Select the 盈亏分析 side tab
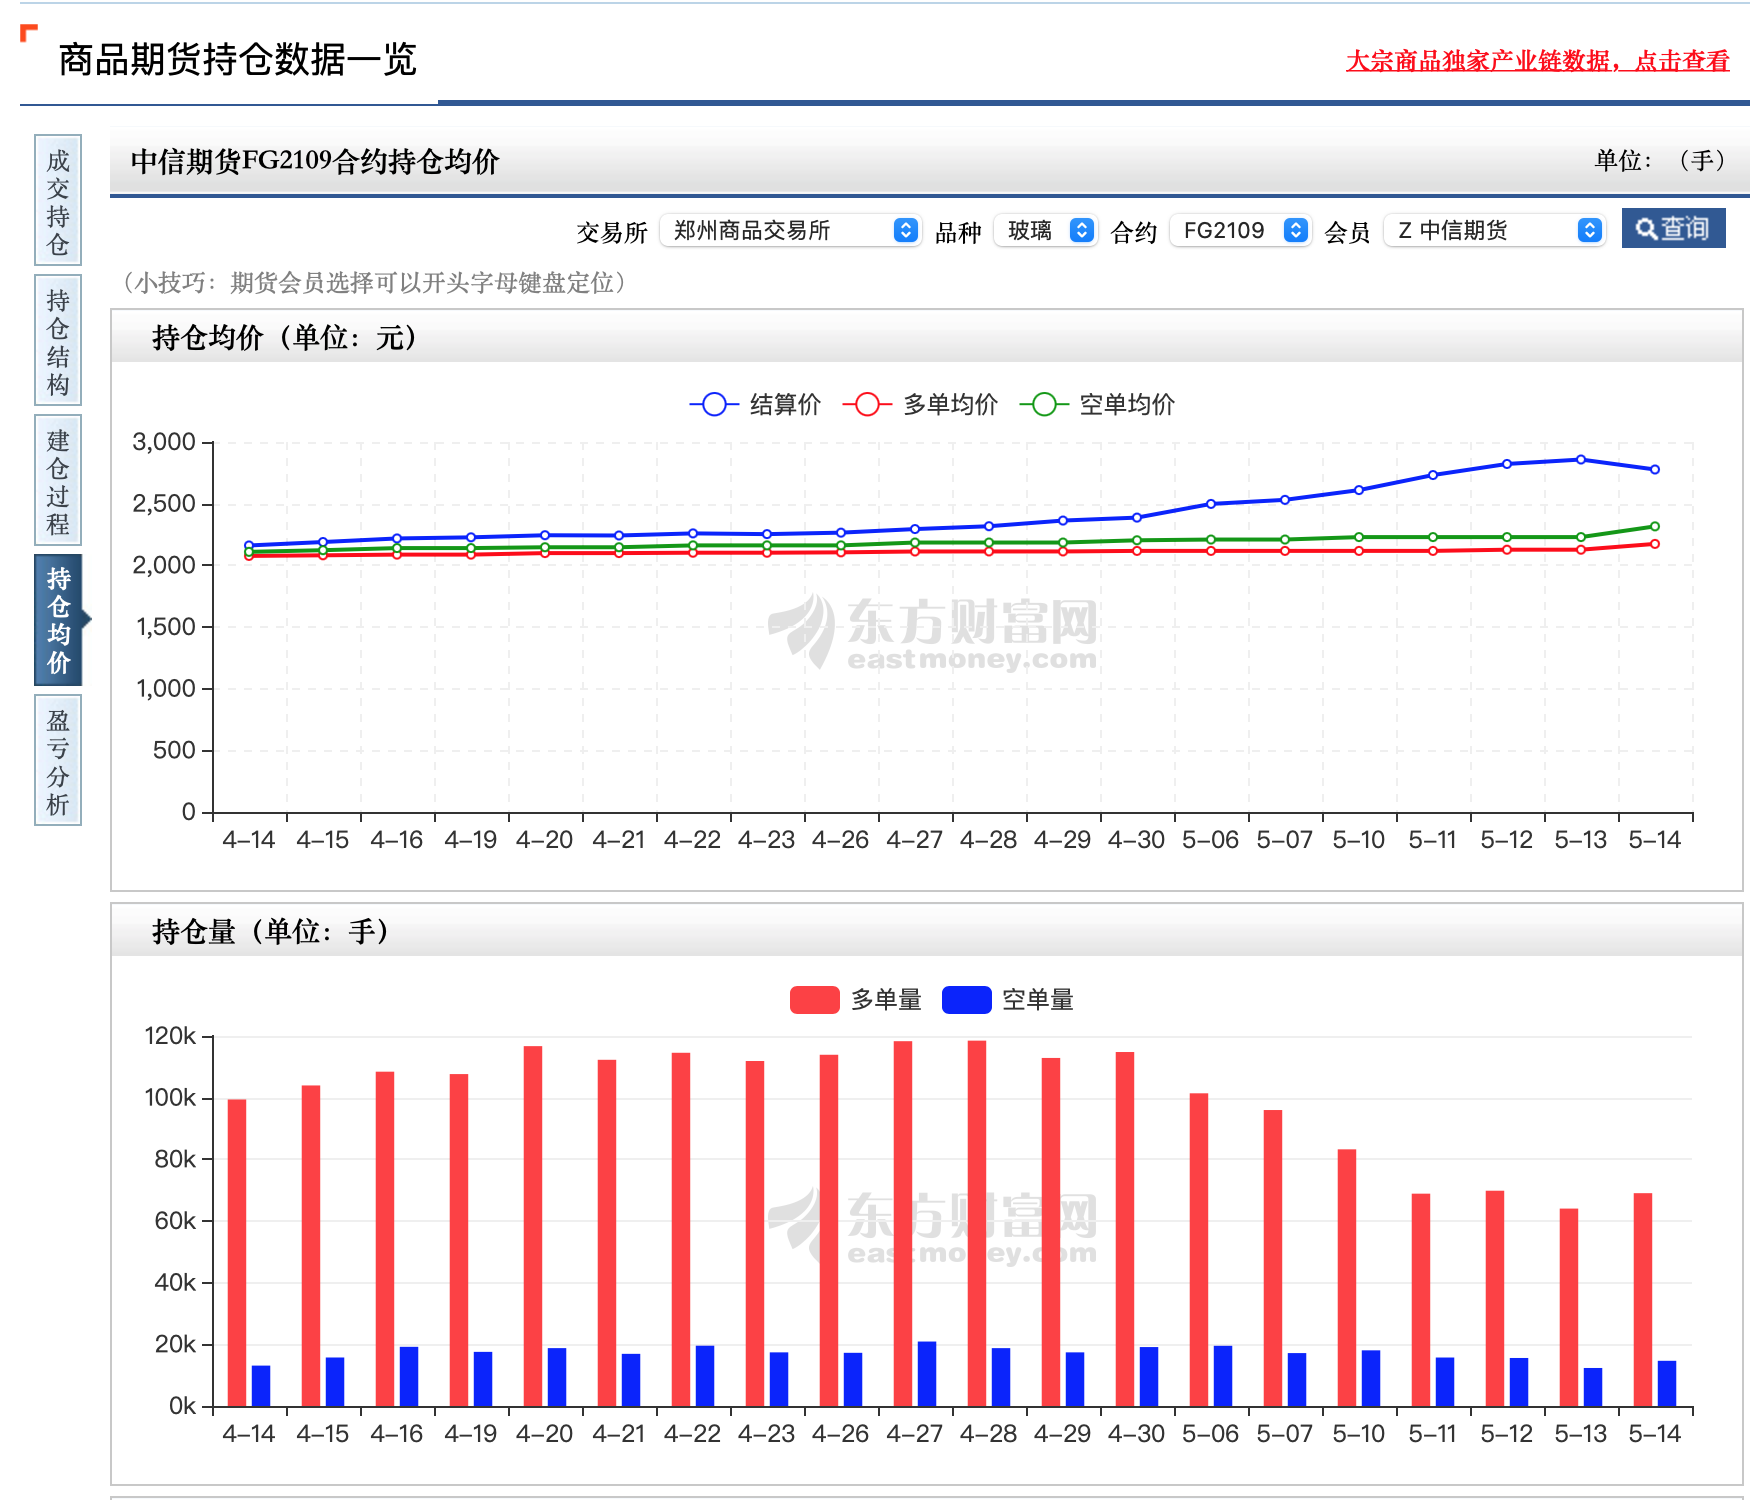Image resolution: width=1764 pixels, height=1500 pixels. point(58,761)
